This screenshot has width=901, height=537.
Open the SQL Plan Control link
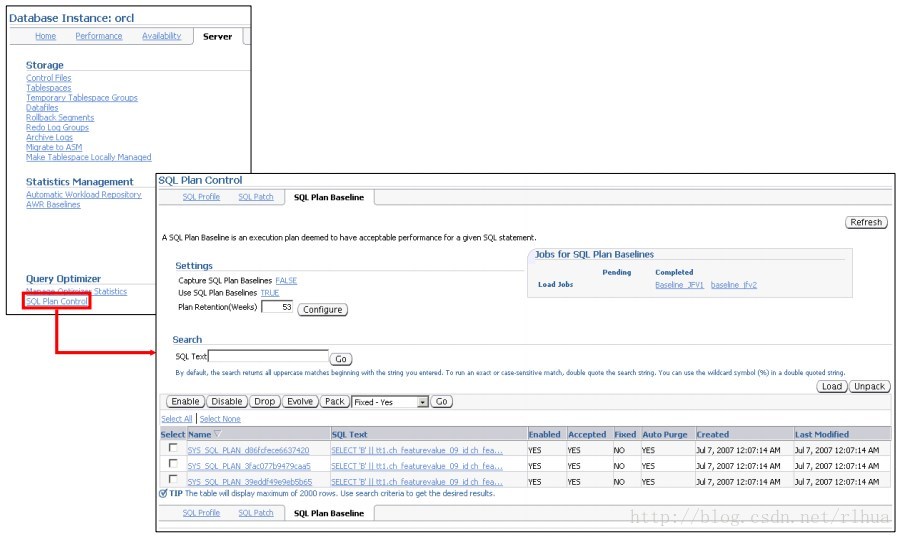point(57,301)
